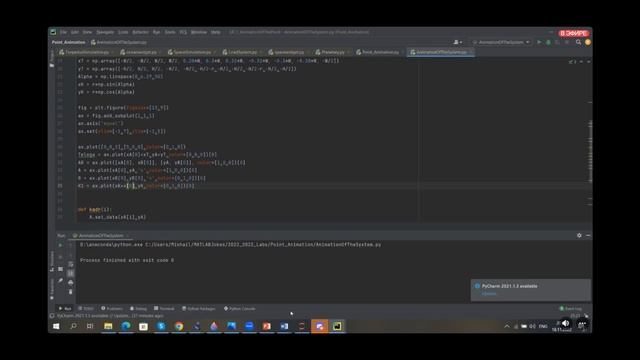Open the TODO tool window

pos(86,309)
